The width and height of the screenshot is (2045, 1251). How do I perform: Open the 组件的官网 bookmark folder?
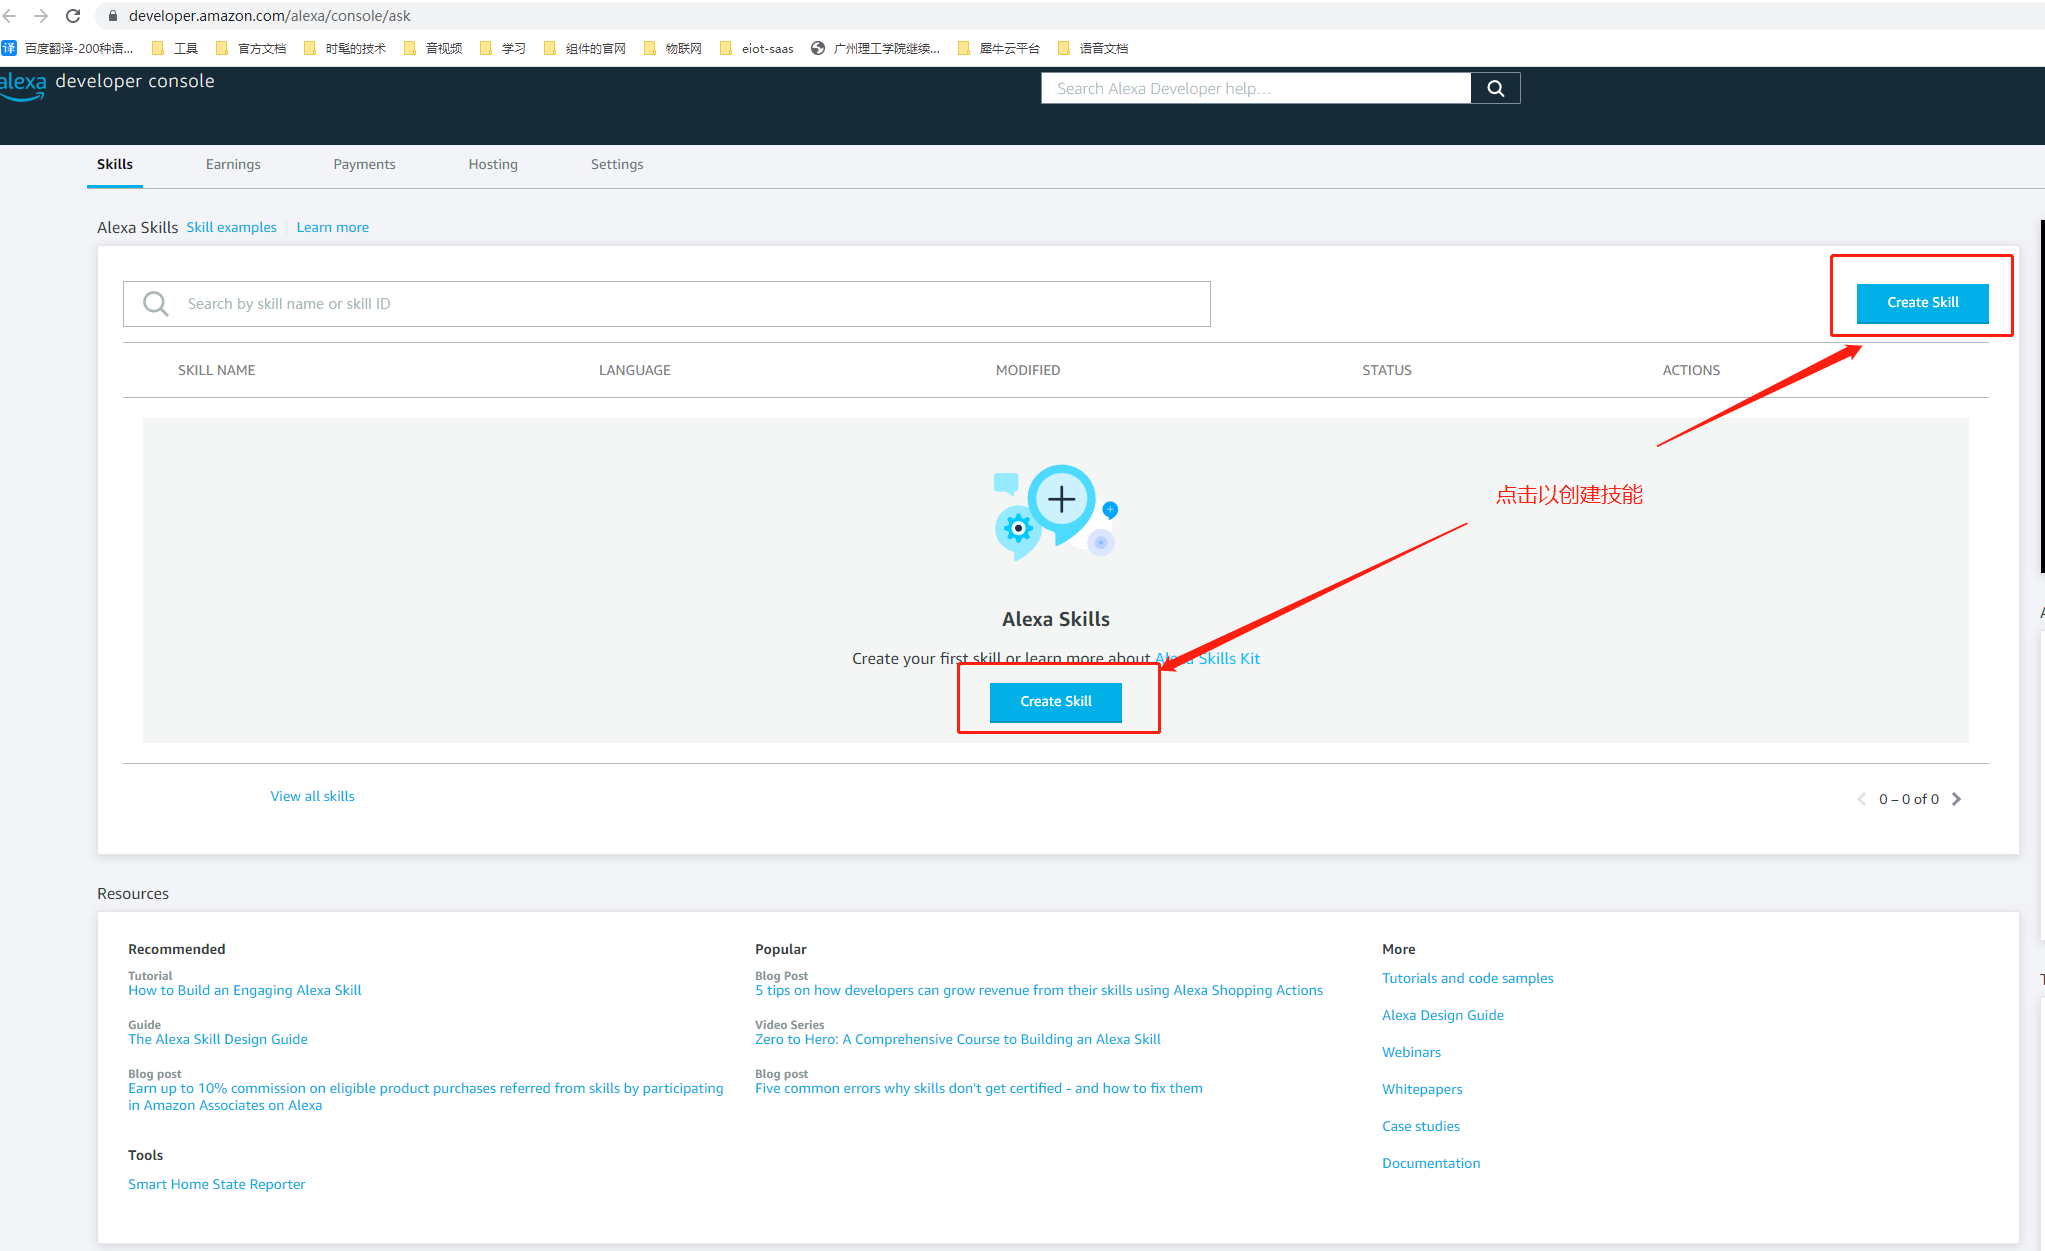coord(585,48)
